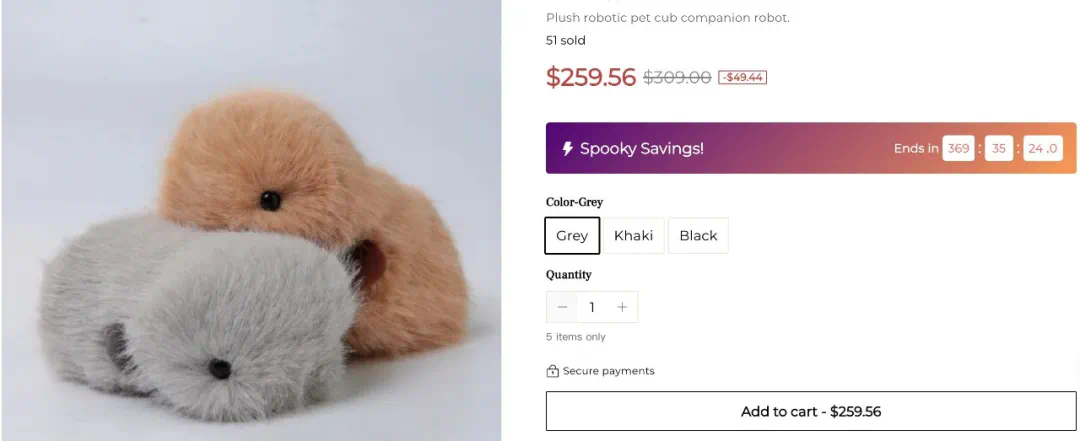Click the countdown seconds box
Screen dimensions: 1080x441
coord(1042,148)
